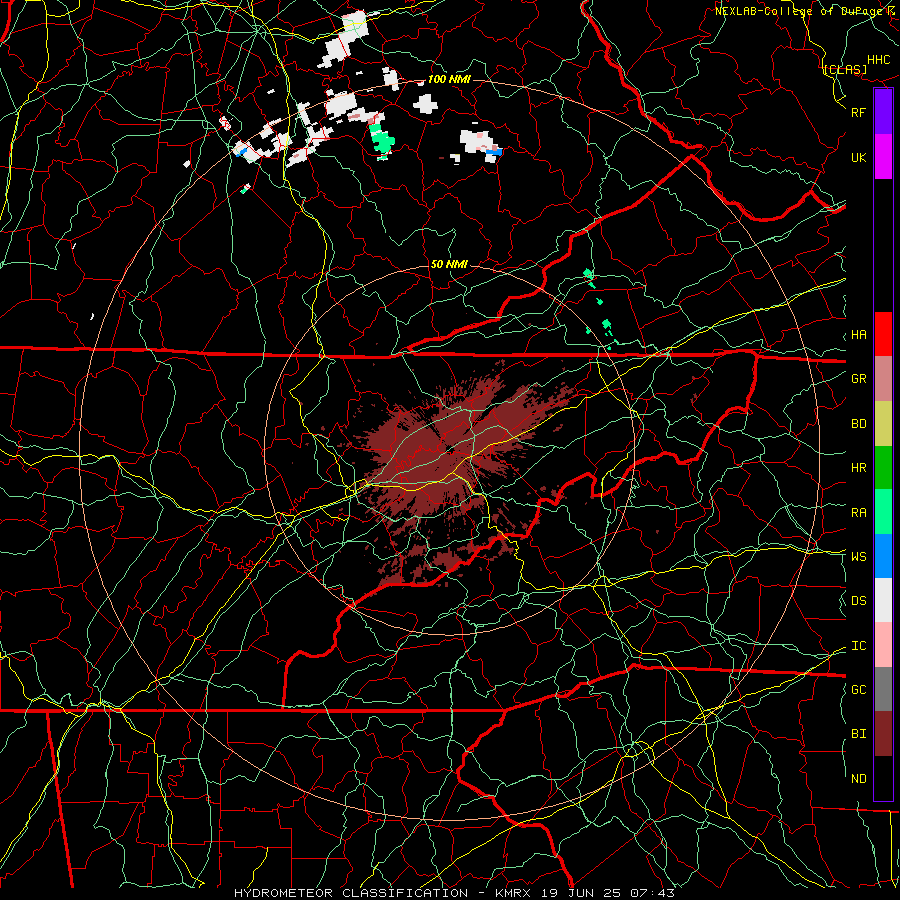
Task: Click the BI brown legend swatch
Action: (x=883, y=734)
